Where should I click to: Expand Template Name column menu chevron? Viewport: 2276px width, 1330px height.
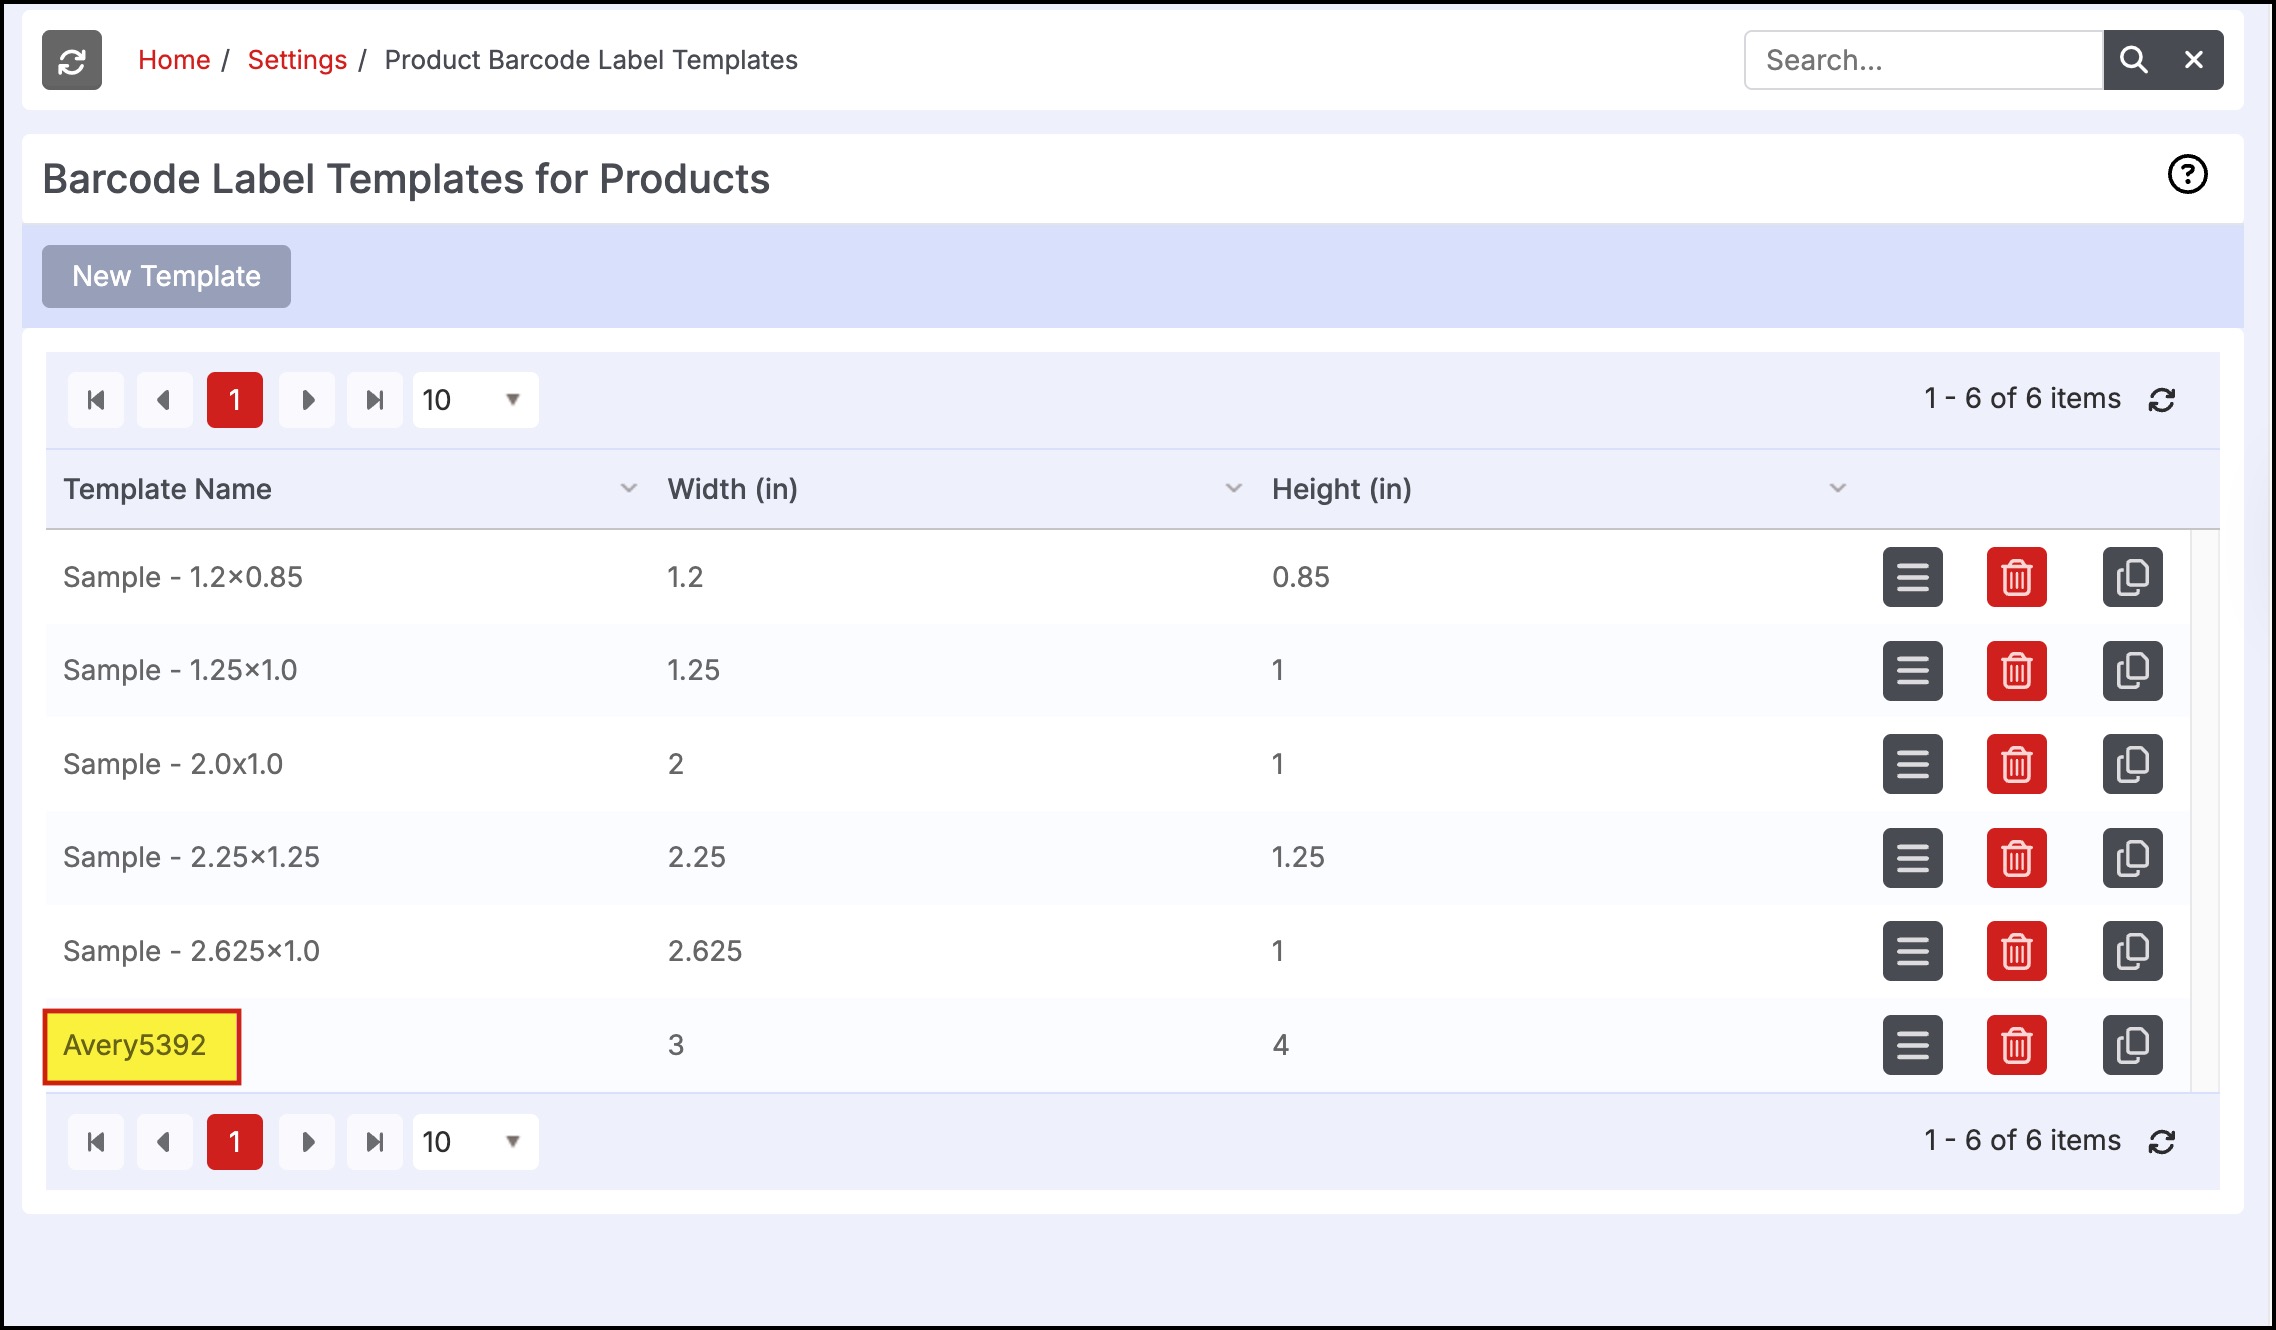(629, 488)
